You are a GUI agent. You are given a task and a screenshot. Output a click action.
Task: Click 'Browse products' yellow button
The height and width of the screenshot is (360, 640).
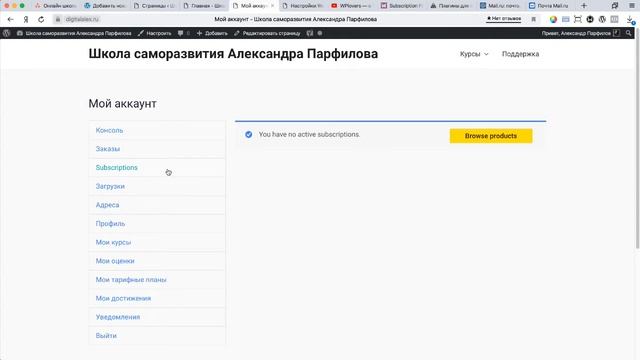[491, 136]
